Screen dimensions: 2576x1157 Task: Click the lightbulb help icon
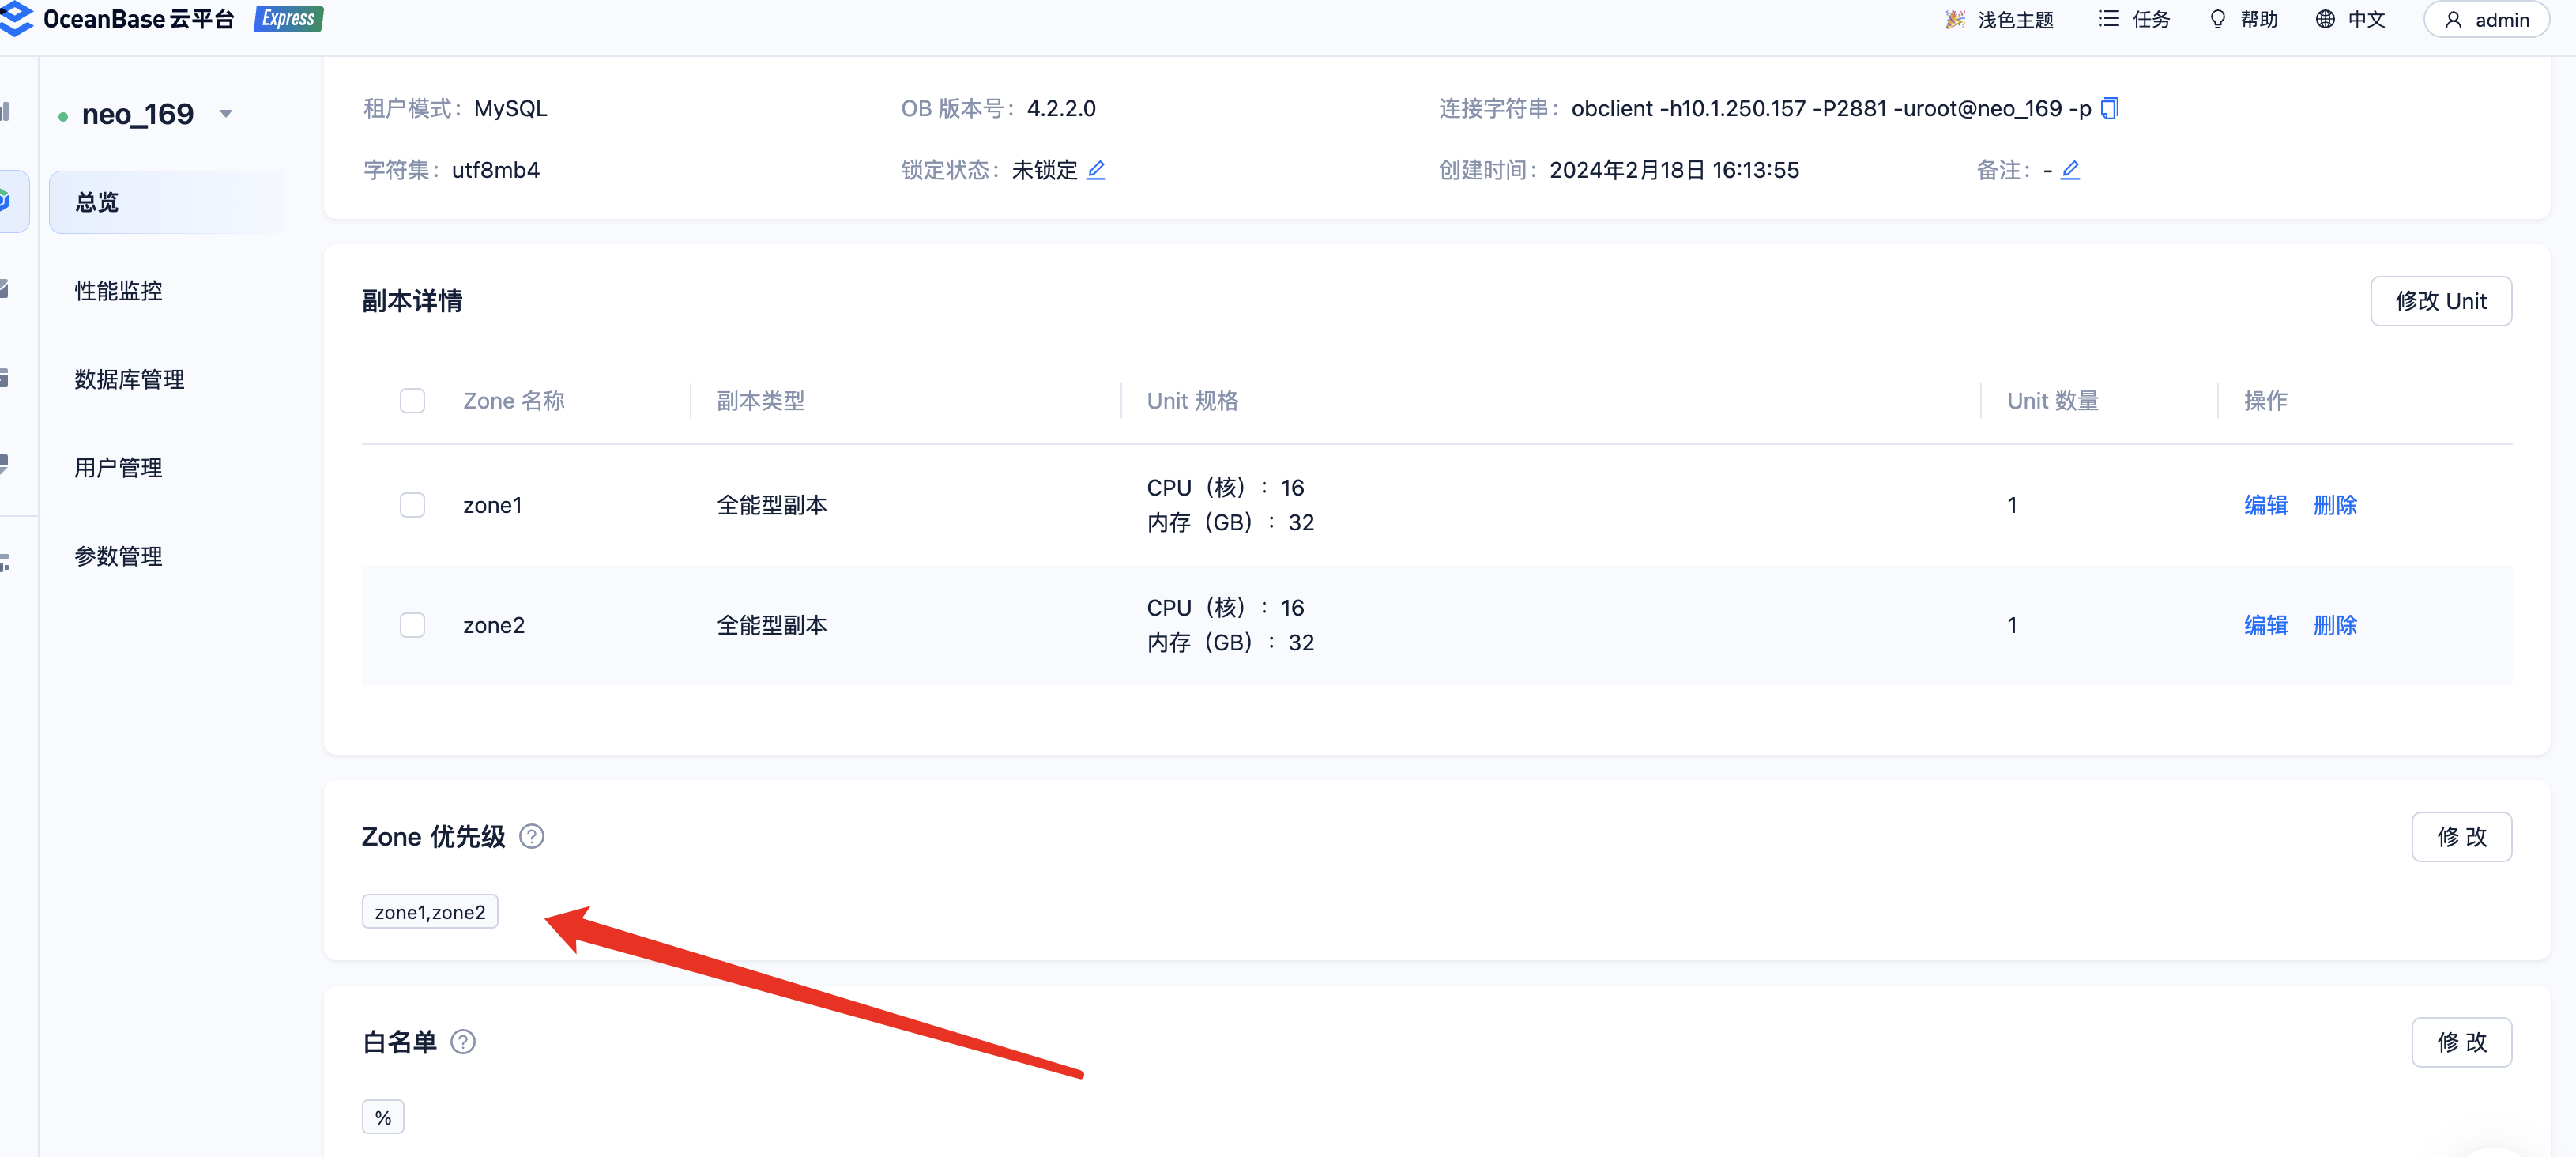(x=2218, y=19)
